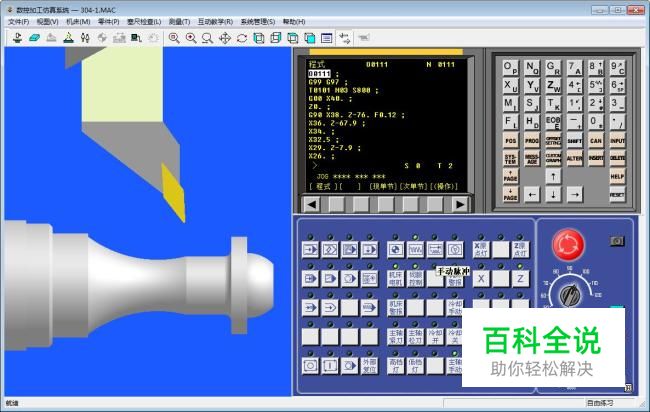Click the X U letter key
Screen dimensions: 650x412
click(510, 86)
